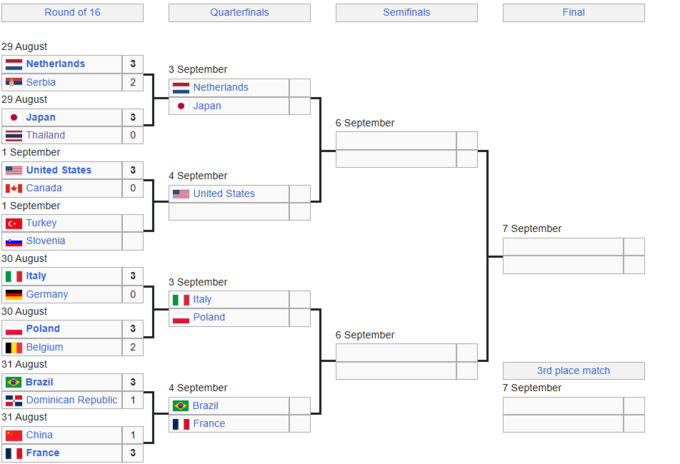Open the Slovenia team link
The image size is (680, 464).
click(x=46, y=241)
